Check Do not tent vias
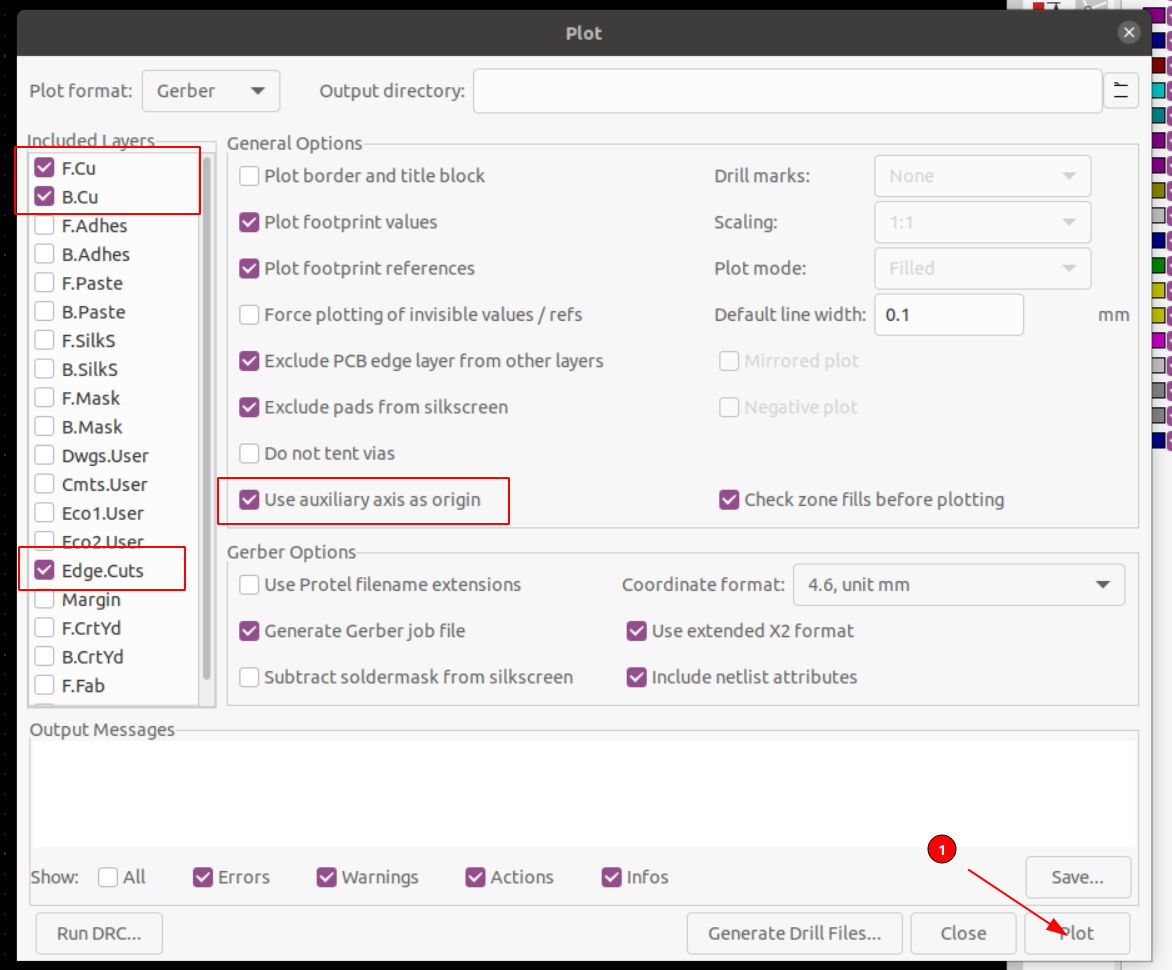 [249, 454]
